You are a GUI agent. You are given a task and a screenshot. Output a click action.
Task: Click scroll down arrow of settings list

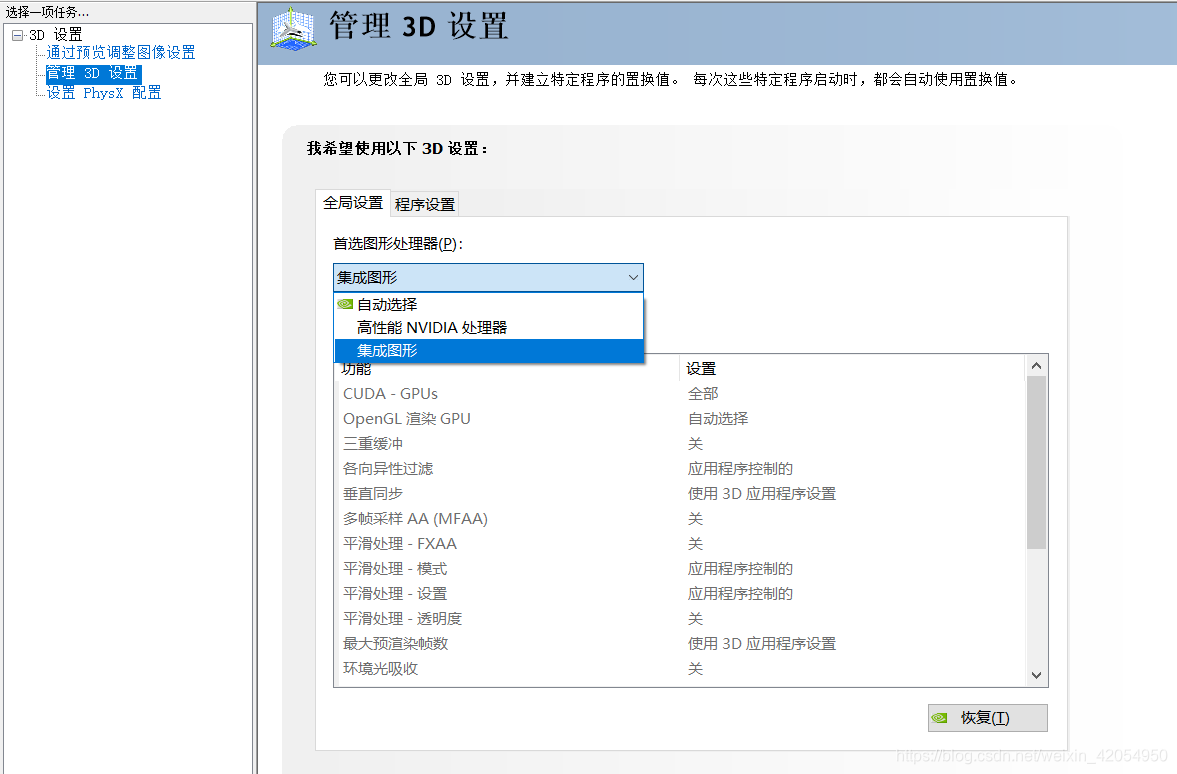(1037, 675)
